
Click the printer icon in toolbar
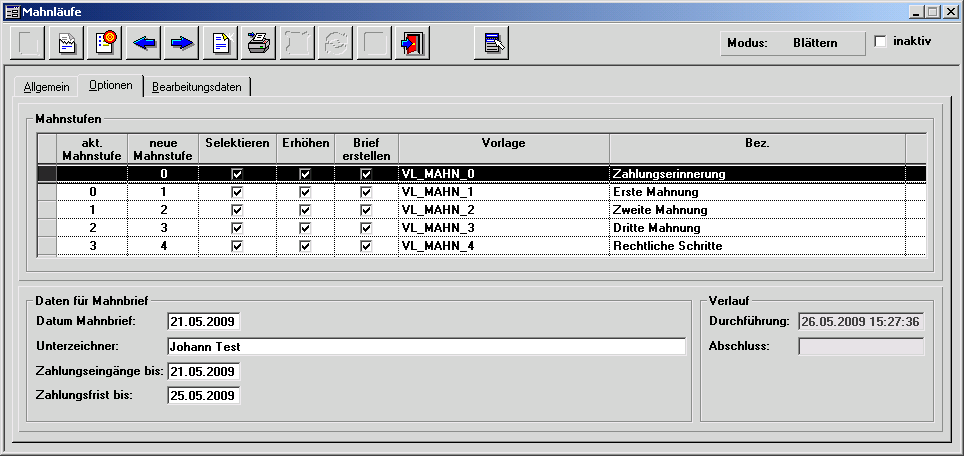pyautogui.click(x=259, y=44)
